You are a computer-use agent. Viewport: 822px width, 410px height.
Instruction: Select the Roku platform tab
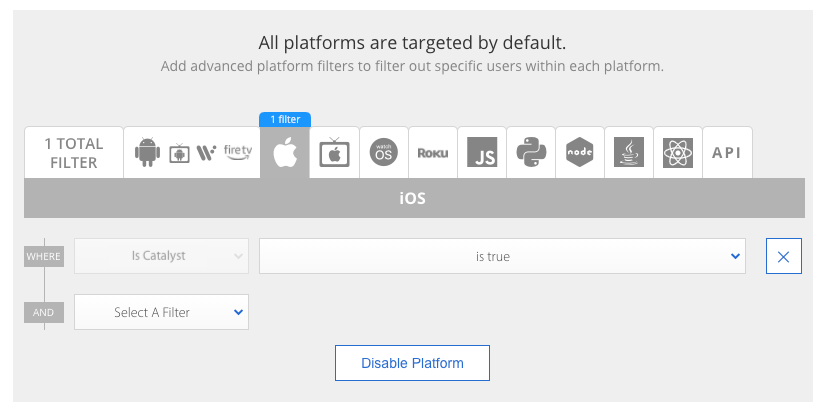[433, 153]
